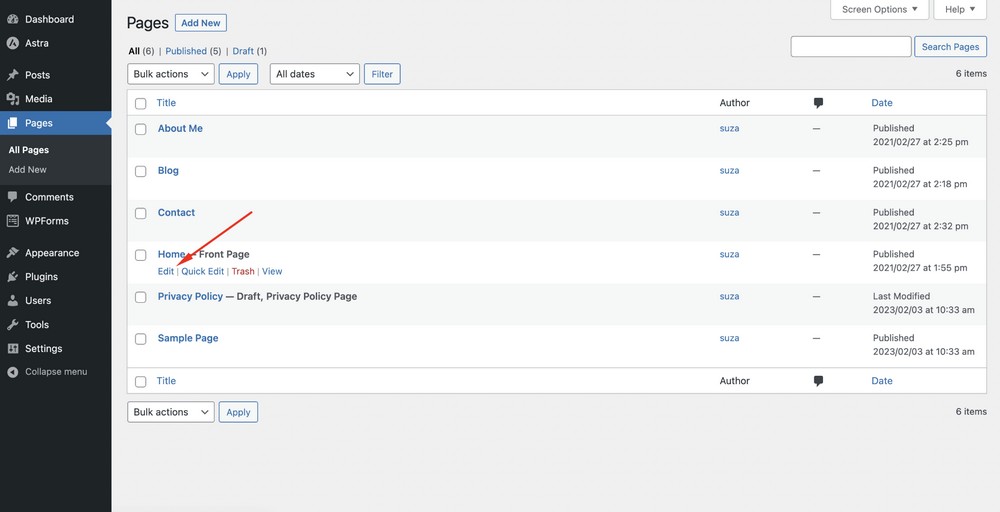
Task: Open the Sample Page title link
Action: coord(188,339)
